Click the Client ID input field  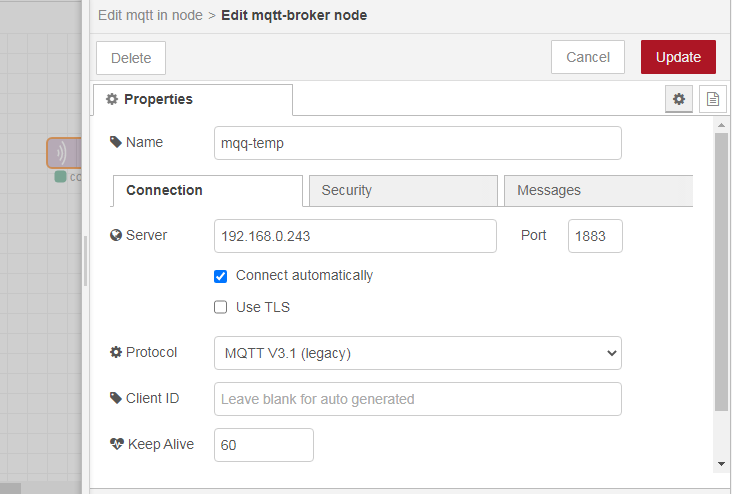417,399
